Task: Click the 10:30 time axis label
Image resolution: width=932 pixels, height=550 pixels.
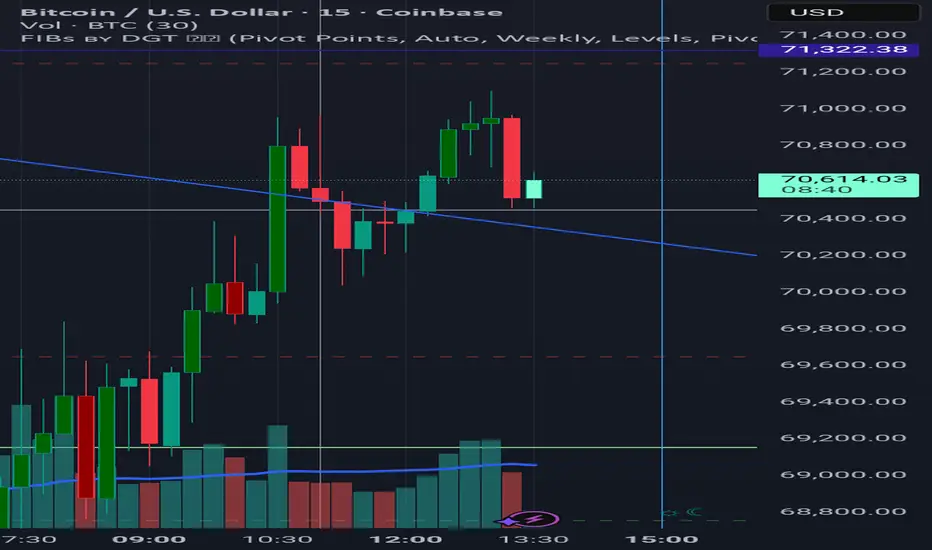Action: click(x=278, y=539)
